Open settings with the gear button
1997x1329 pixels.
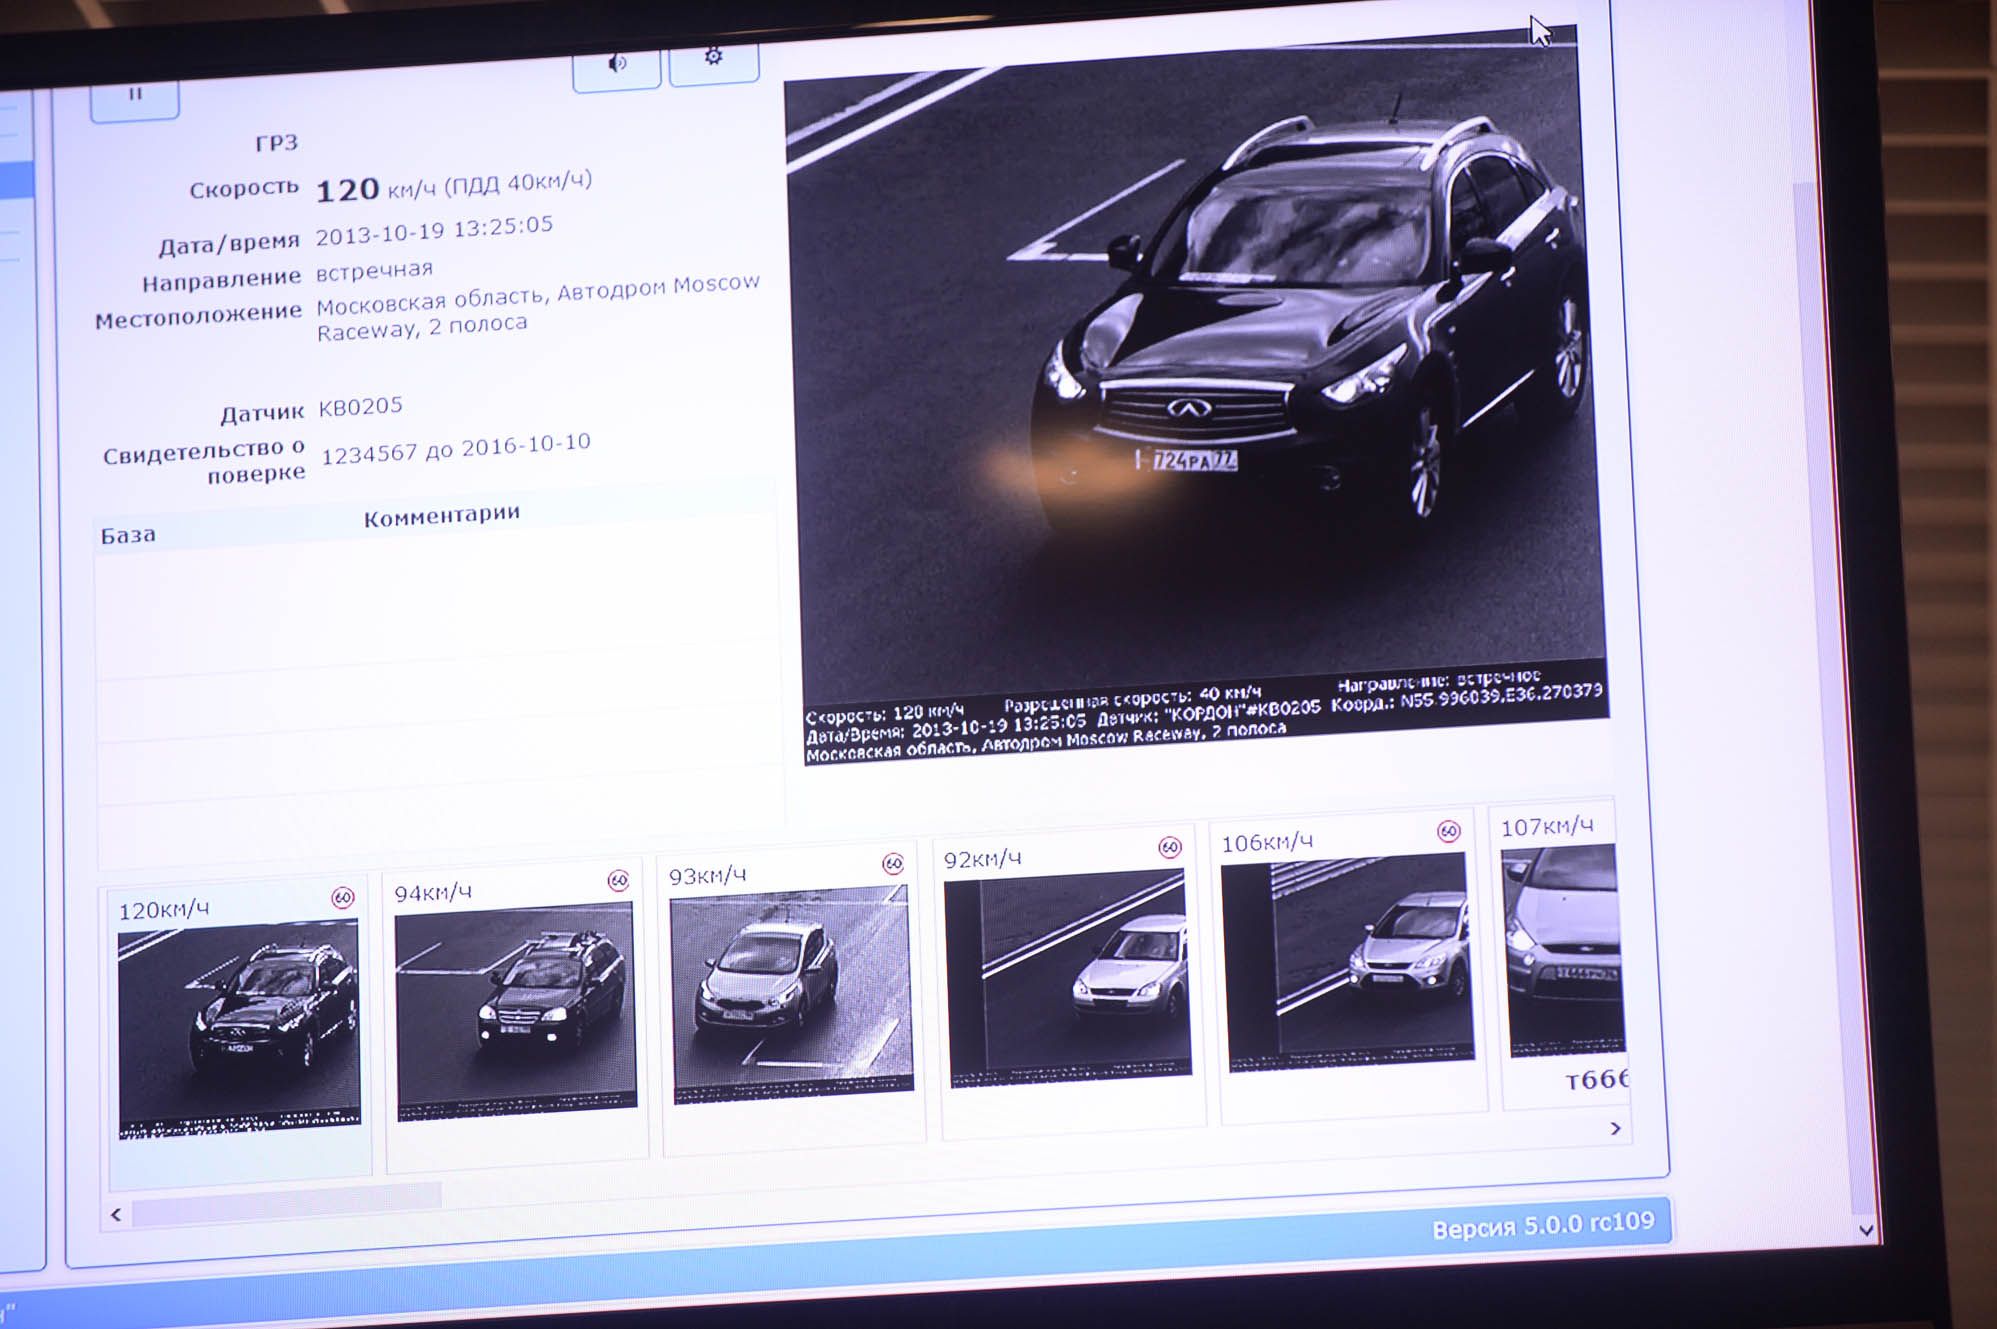713,62
